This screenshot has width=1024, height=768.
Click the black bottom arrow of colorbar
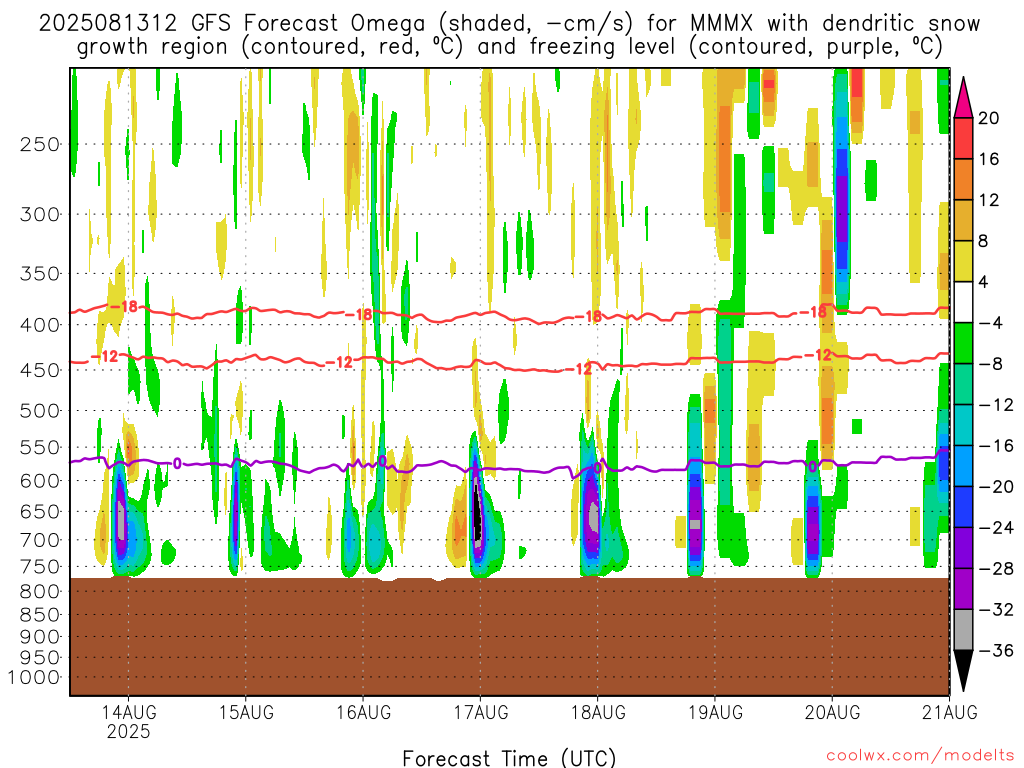pos(963,669)
